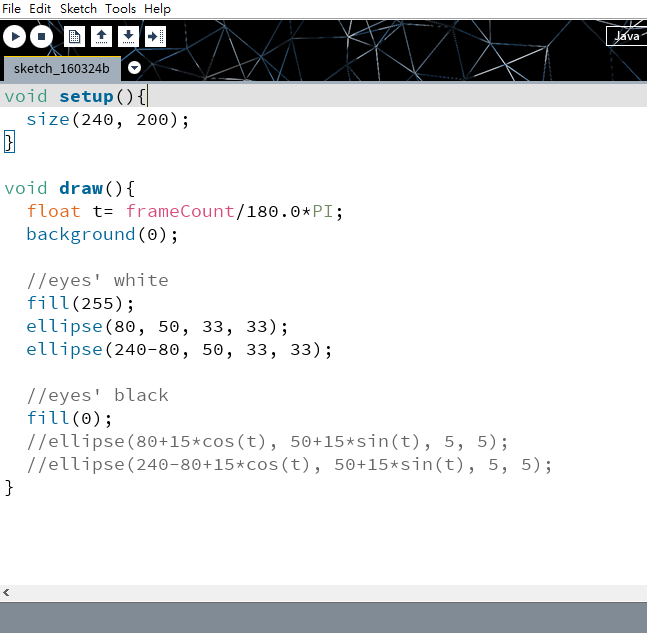Open the Help menu
Image resolution: width=647 pixels, height=633 pixels.
(x=157, y=9)
